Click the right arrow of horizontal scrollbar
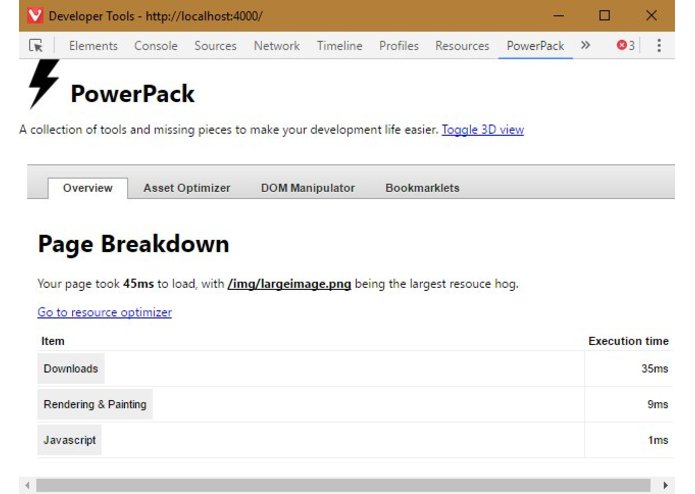This screenshot has width=695, height=494. (665, 485)
